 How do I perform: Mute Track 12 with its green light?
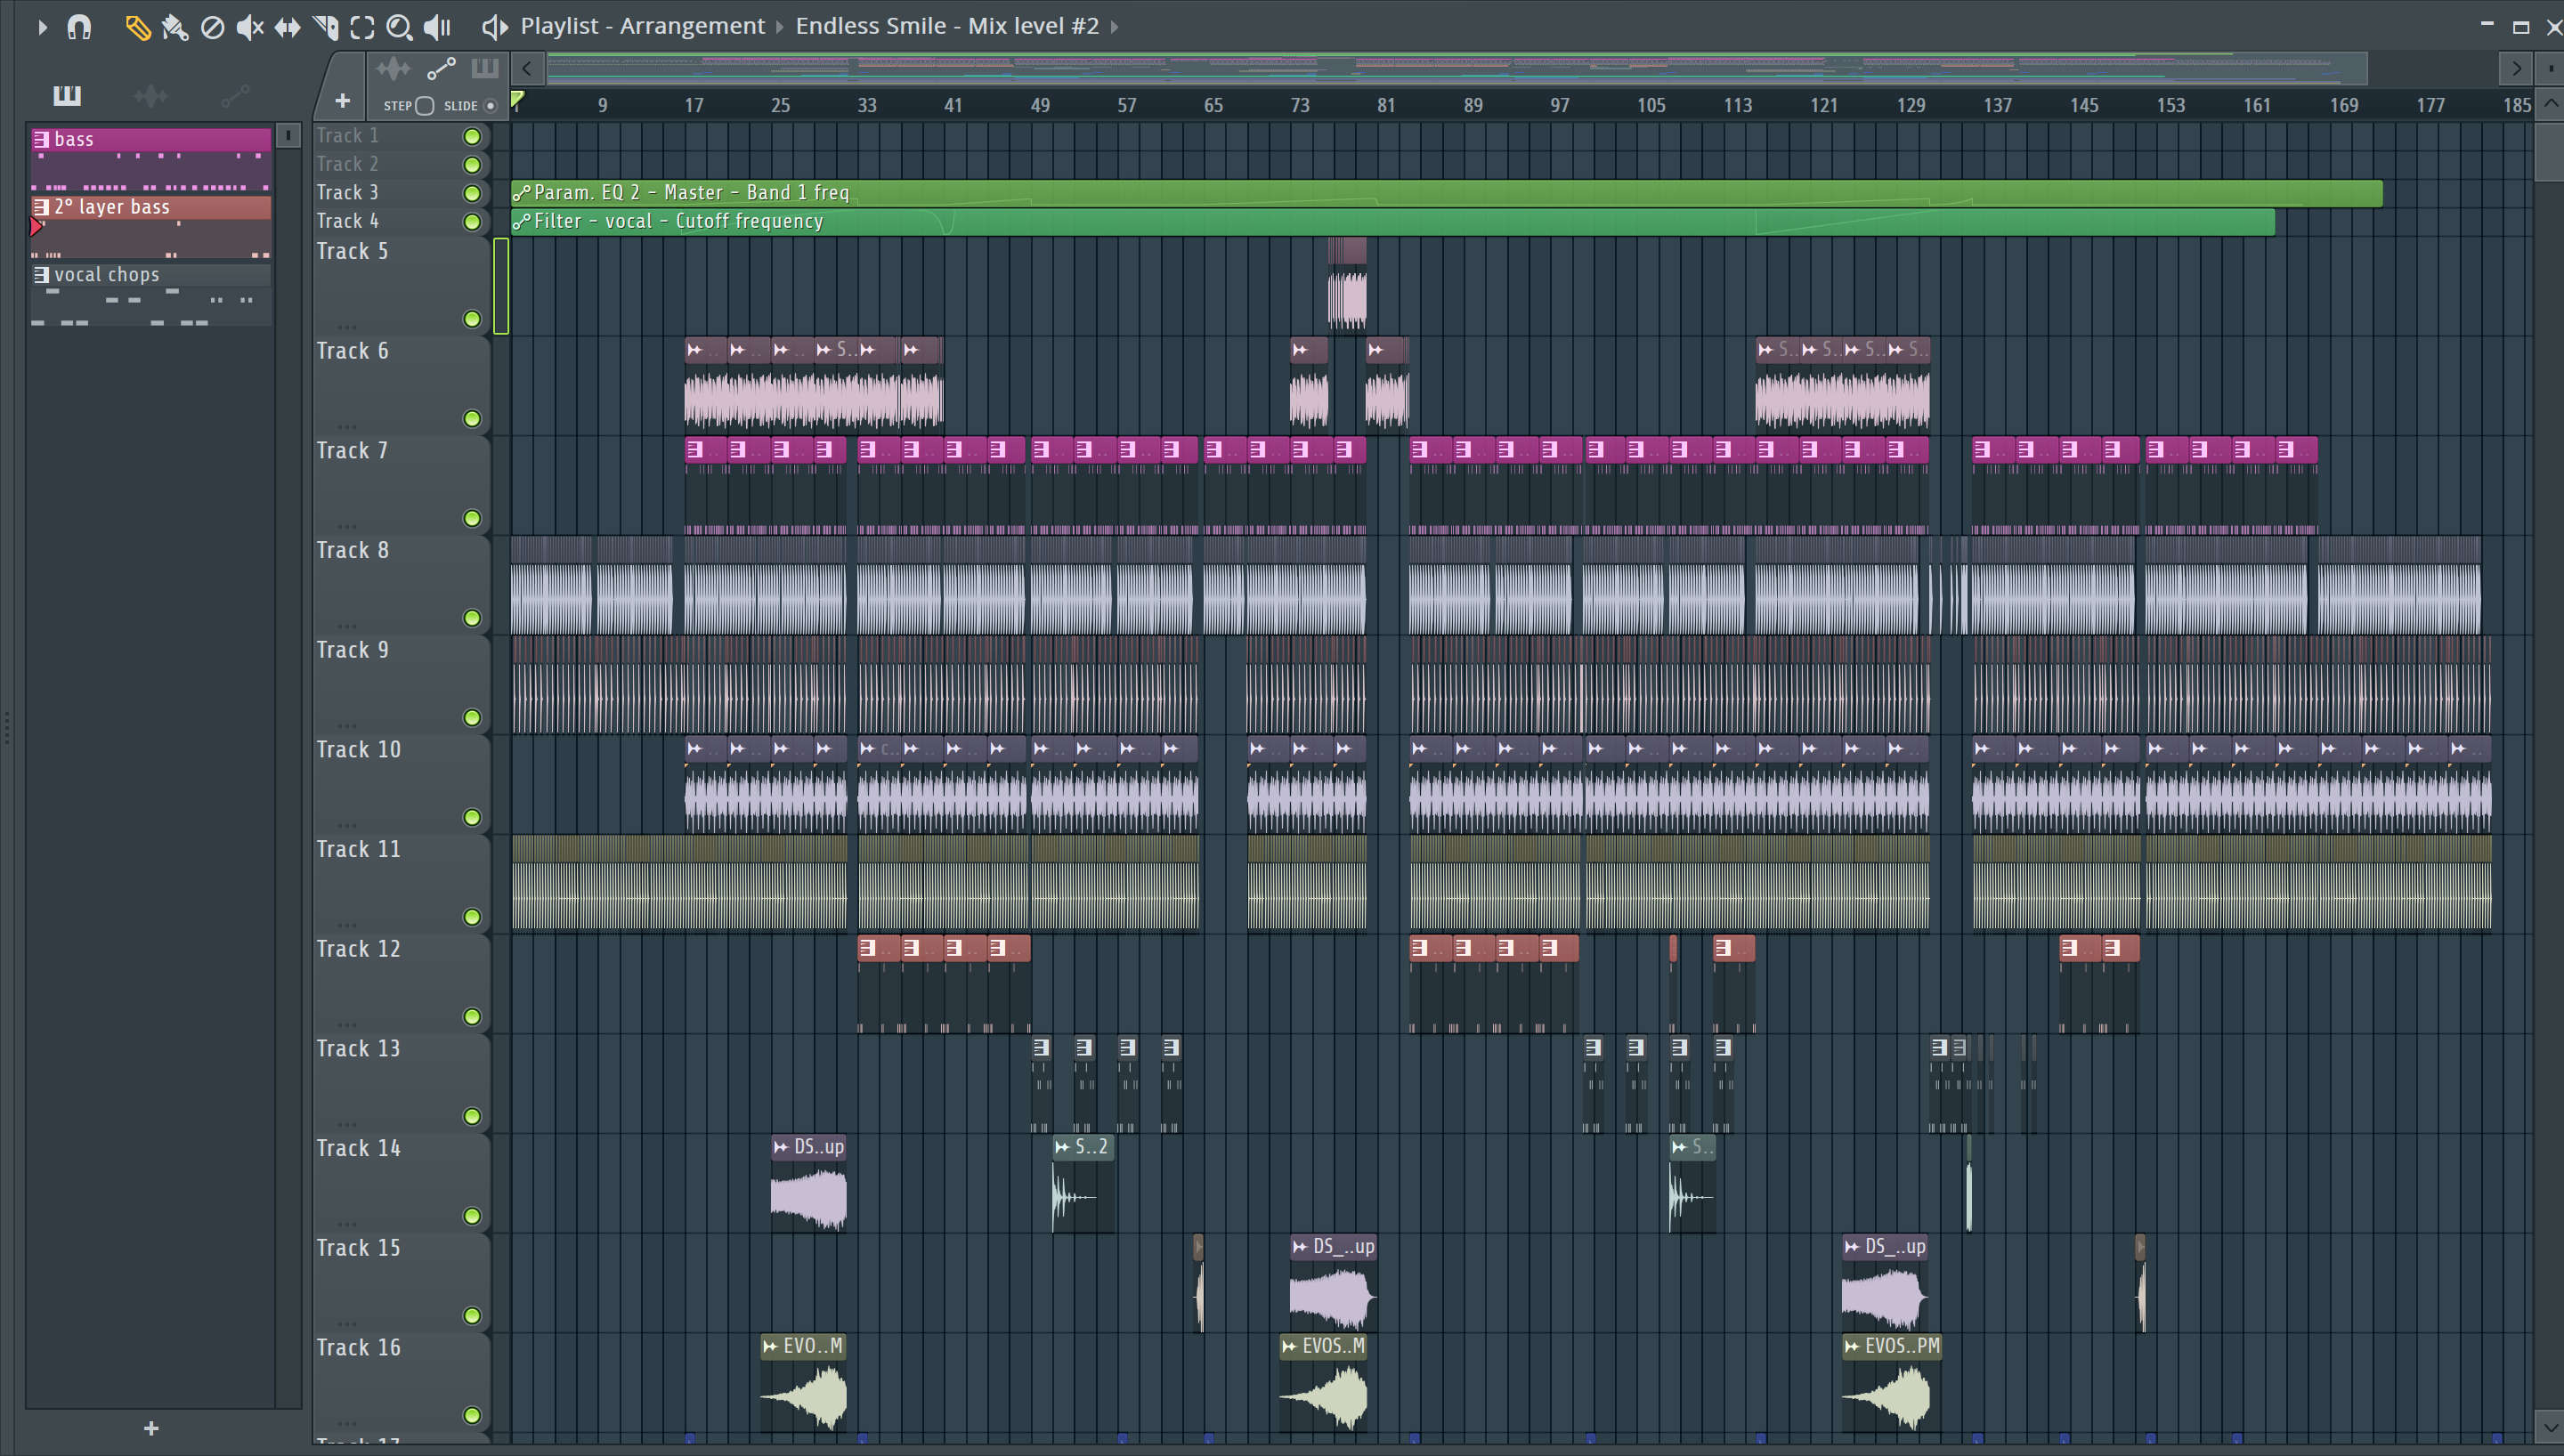coord(472,1016)
